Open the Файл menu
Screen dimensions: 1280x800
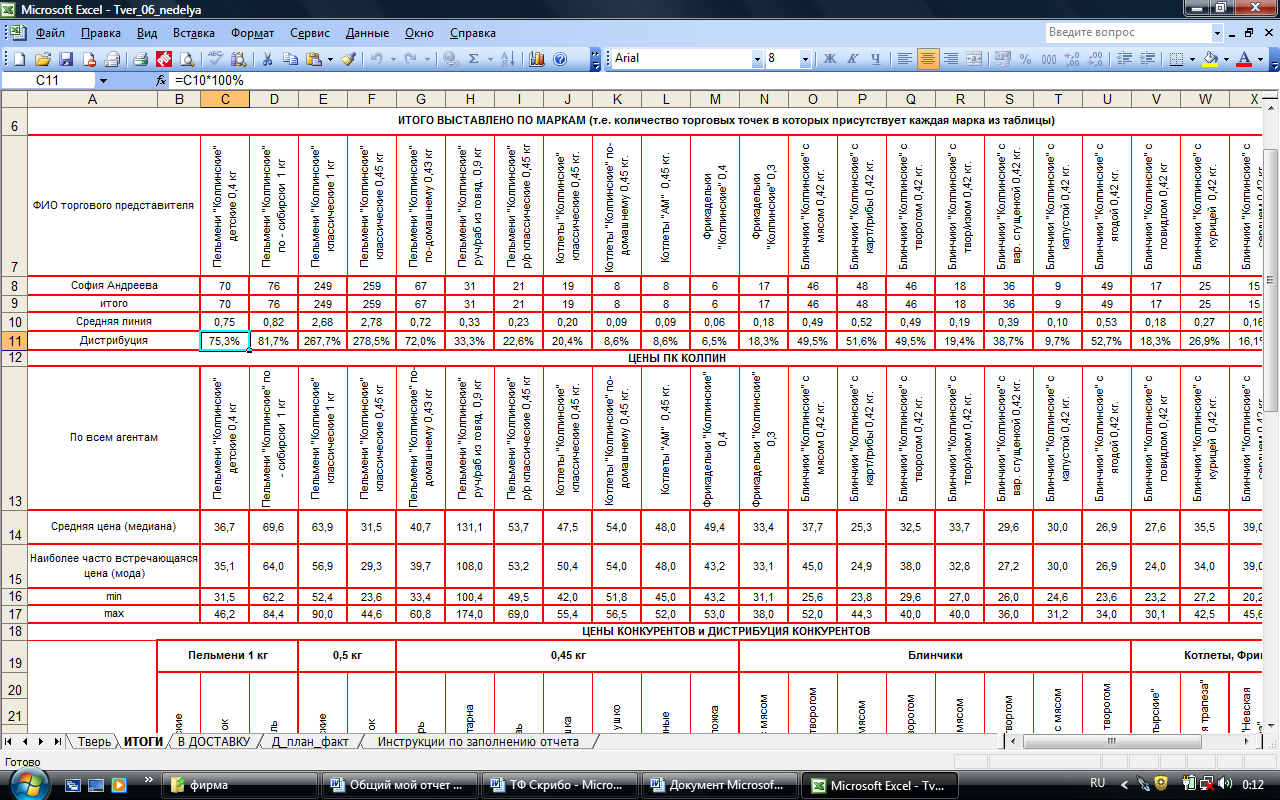click(x=50, y=33)
